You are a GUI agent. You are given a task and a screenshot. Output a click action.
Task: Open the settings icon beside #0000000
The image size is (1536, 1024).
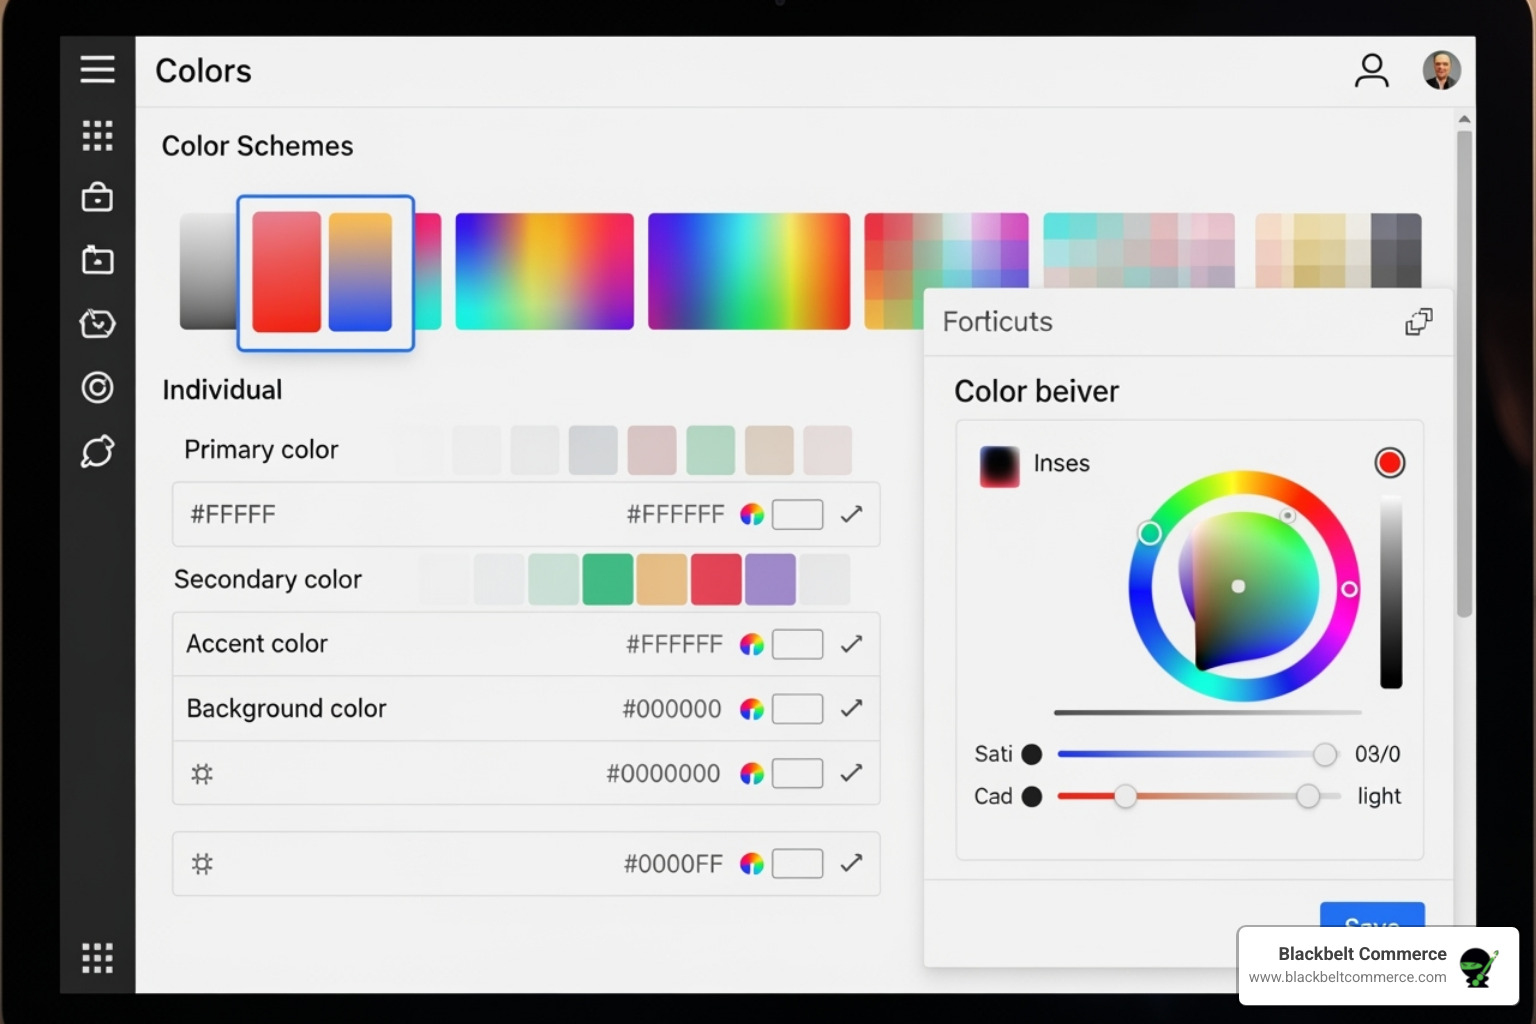tap(201, 773)
